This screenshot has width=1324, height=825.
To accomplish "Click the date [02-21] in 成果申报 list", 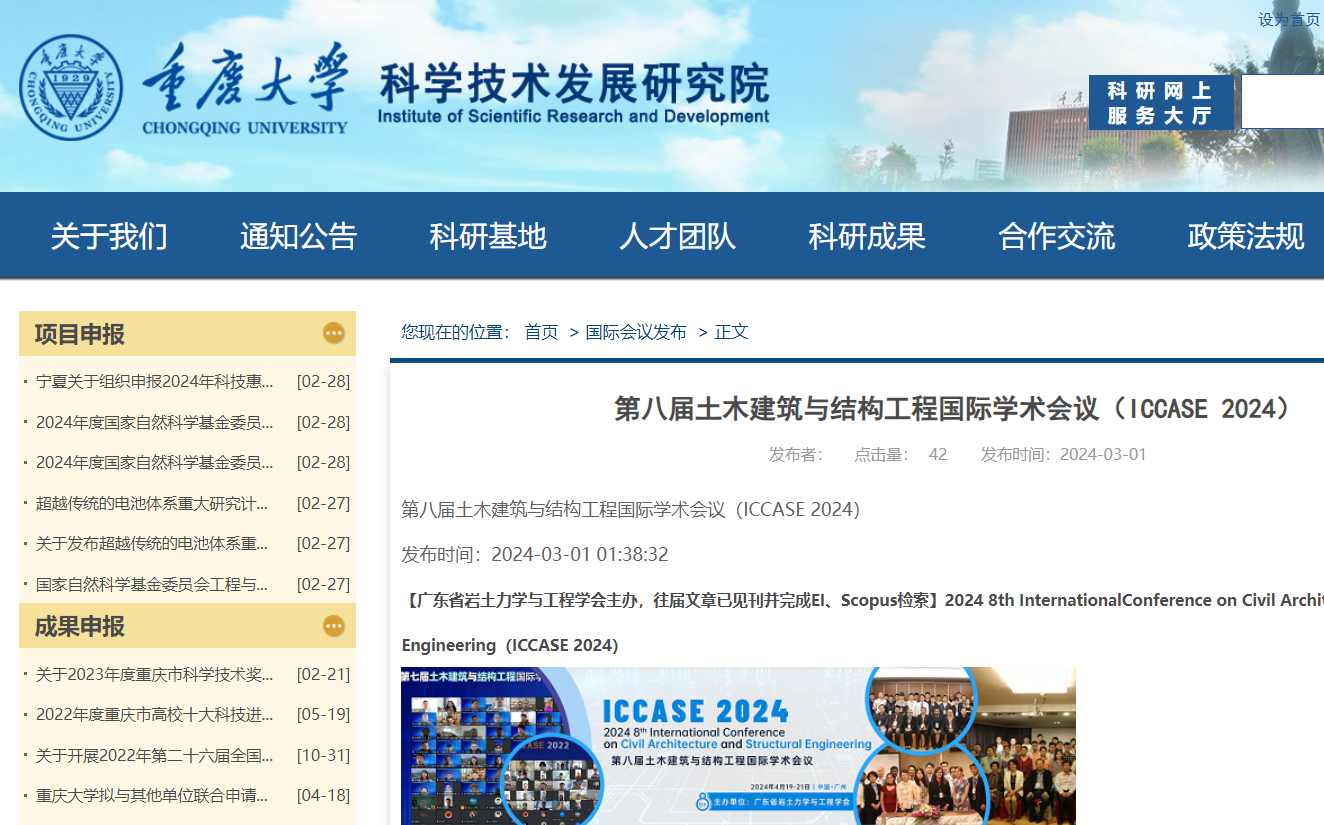I will 323,674.
